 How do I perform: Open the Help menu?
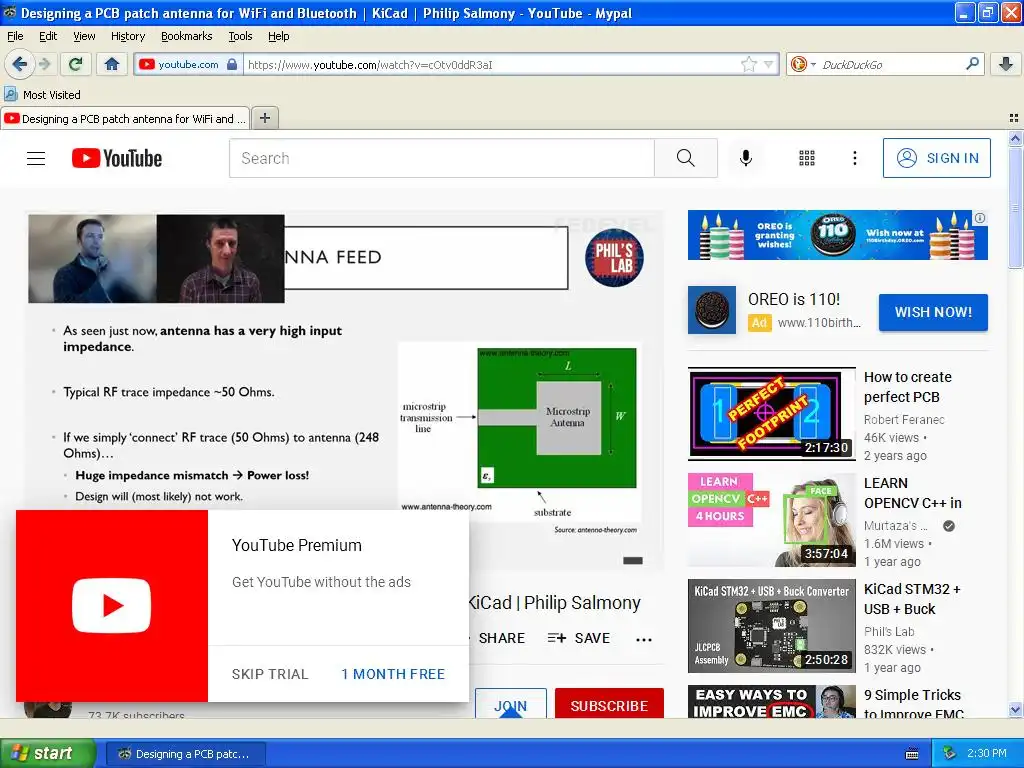pos(278,36)
